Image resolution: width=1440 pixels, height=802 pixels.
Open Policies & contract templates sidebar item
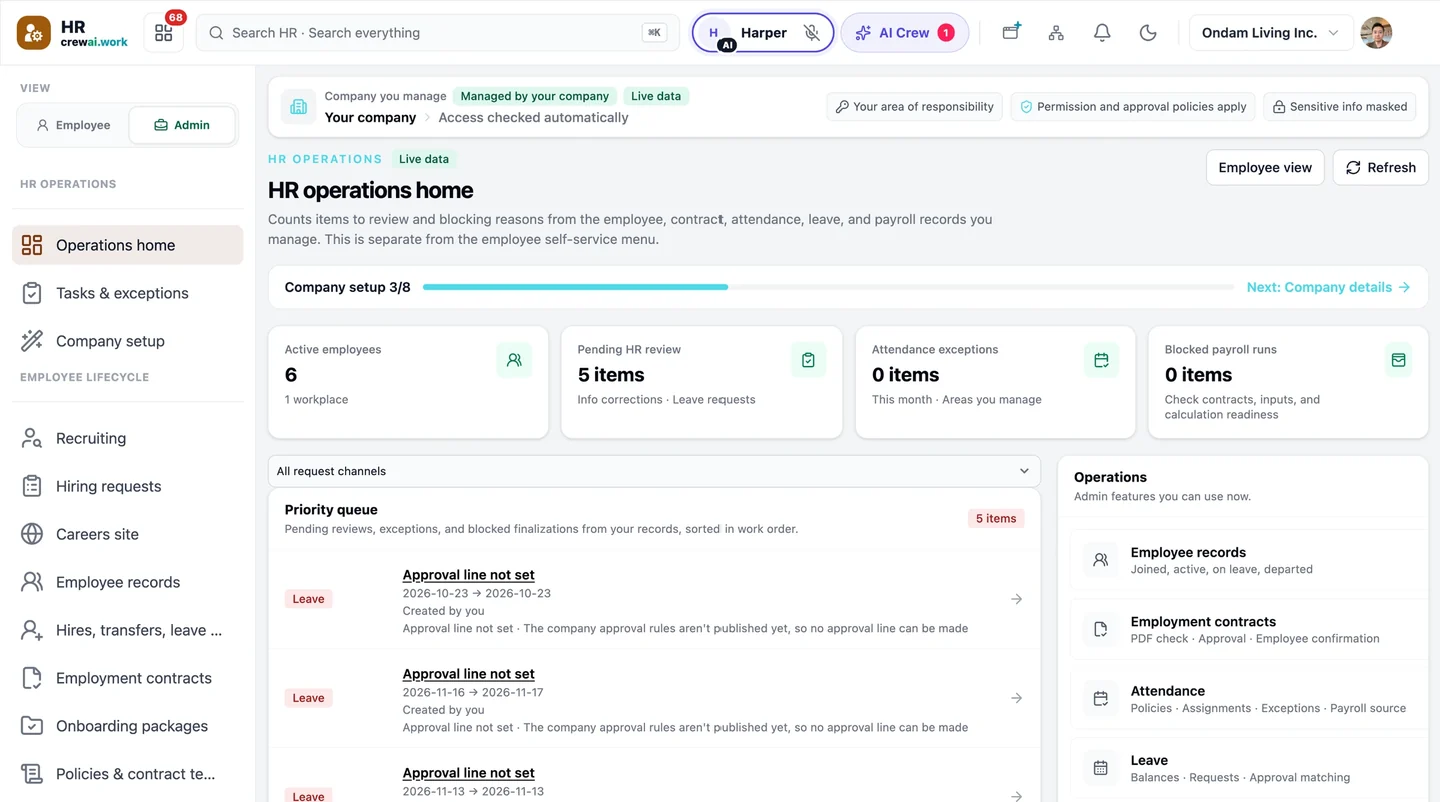click(x=127, y=774)
